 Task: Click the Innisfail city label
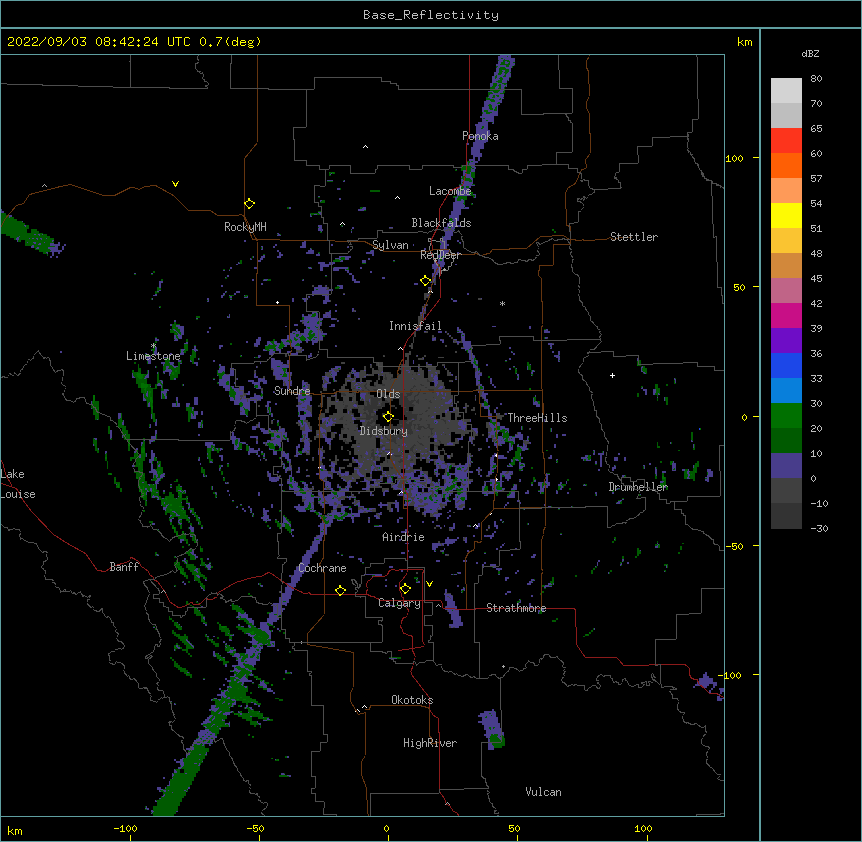pos(415,326)
